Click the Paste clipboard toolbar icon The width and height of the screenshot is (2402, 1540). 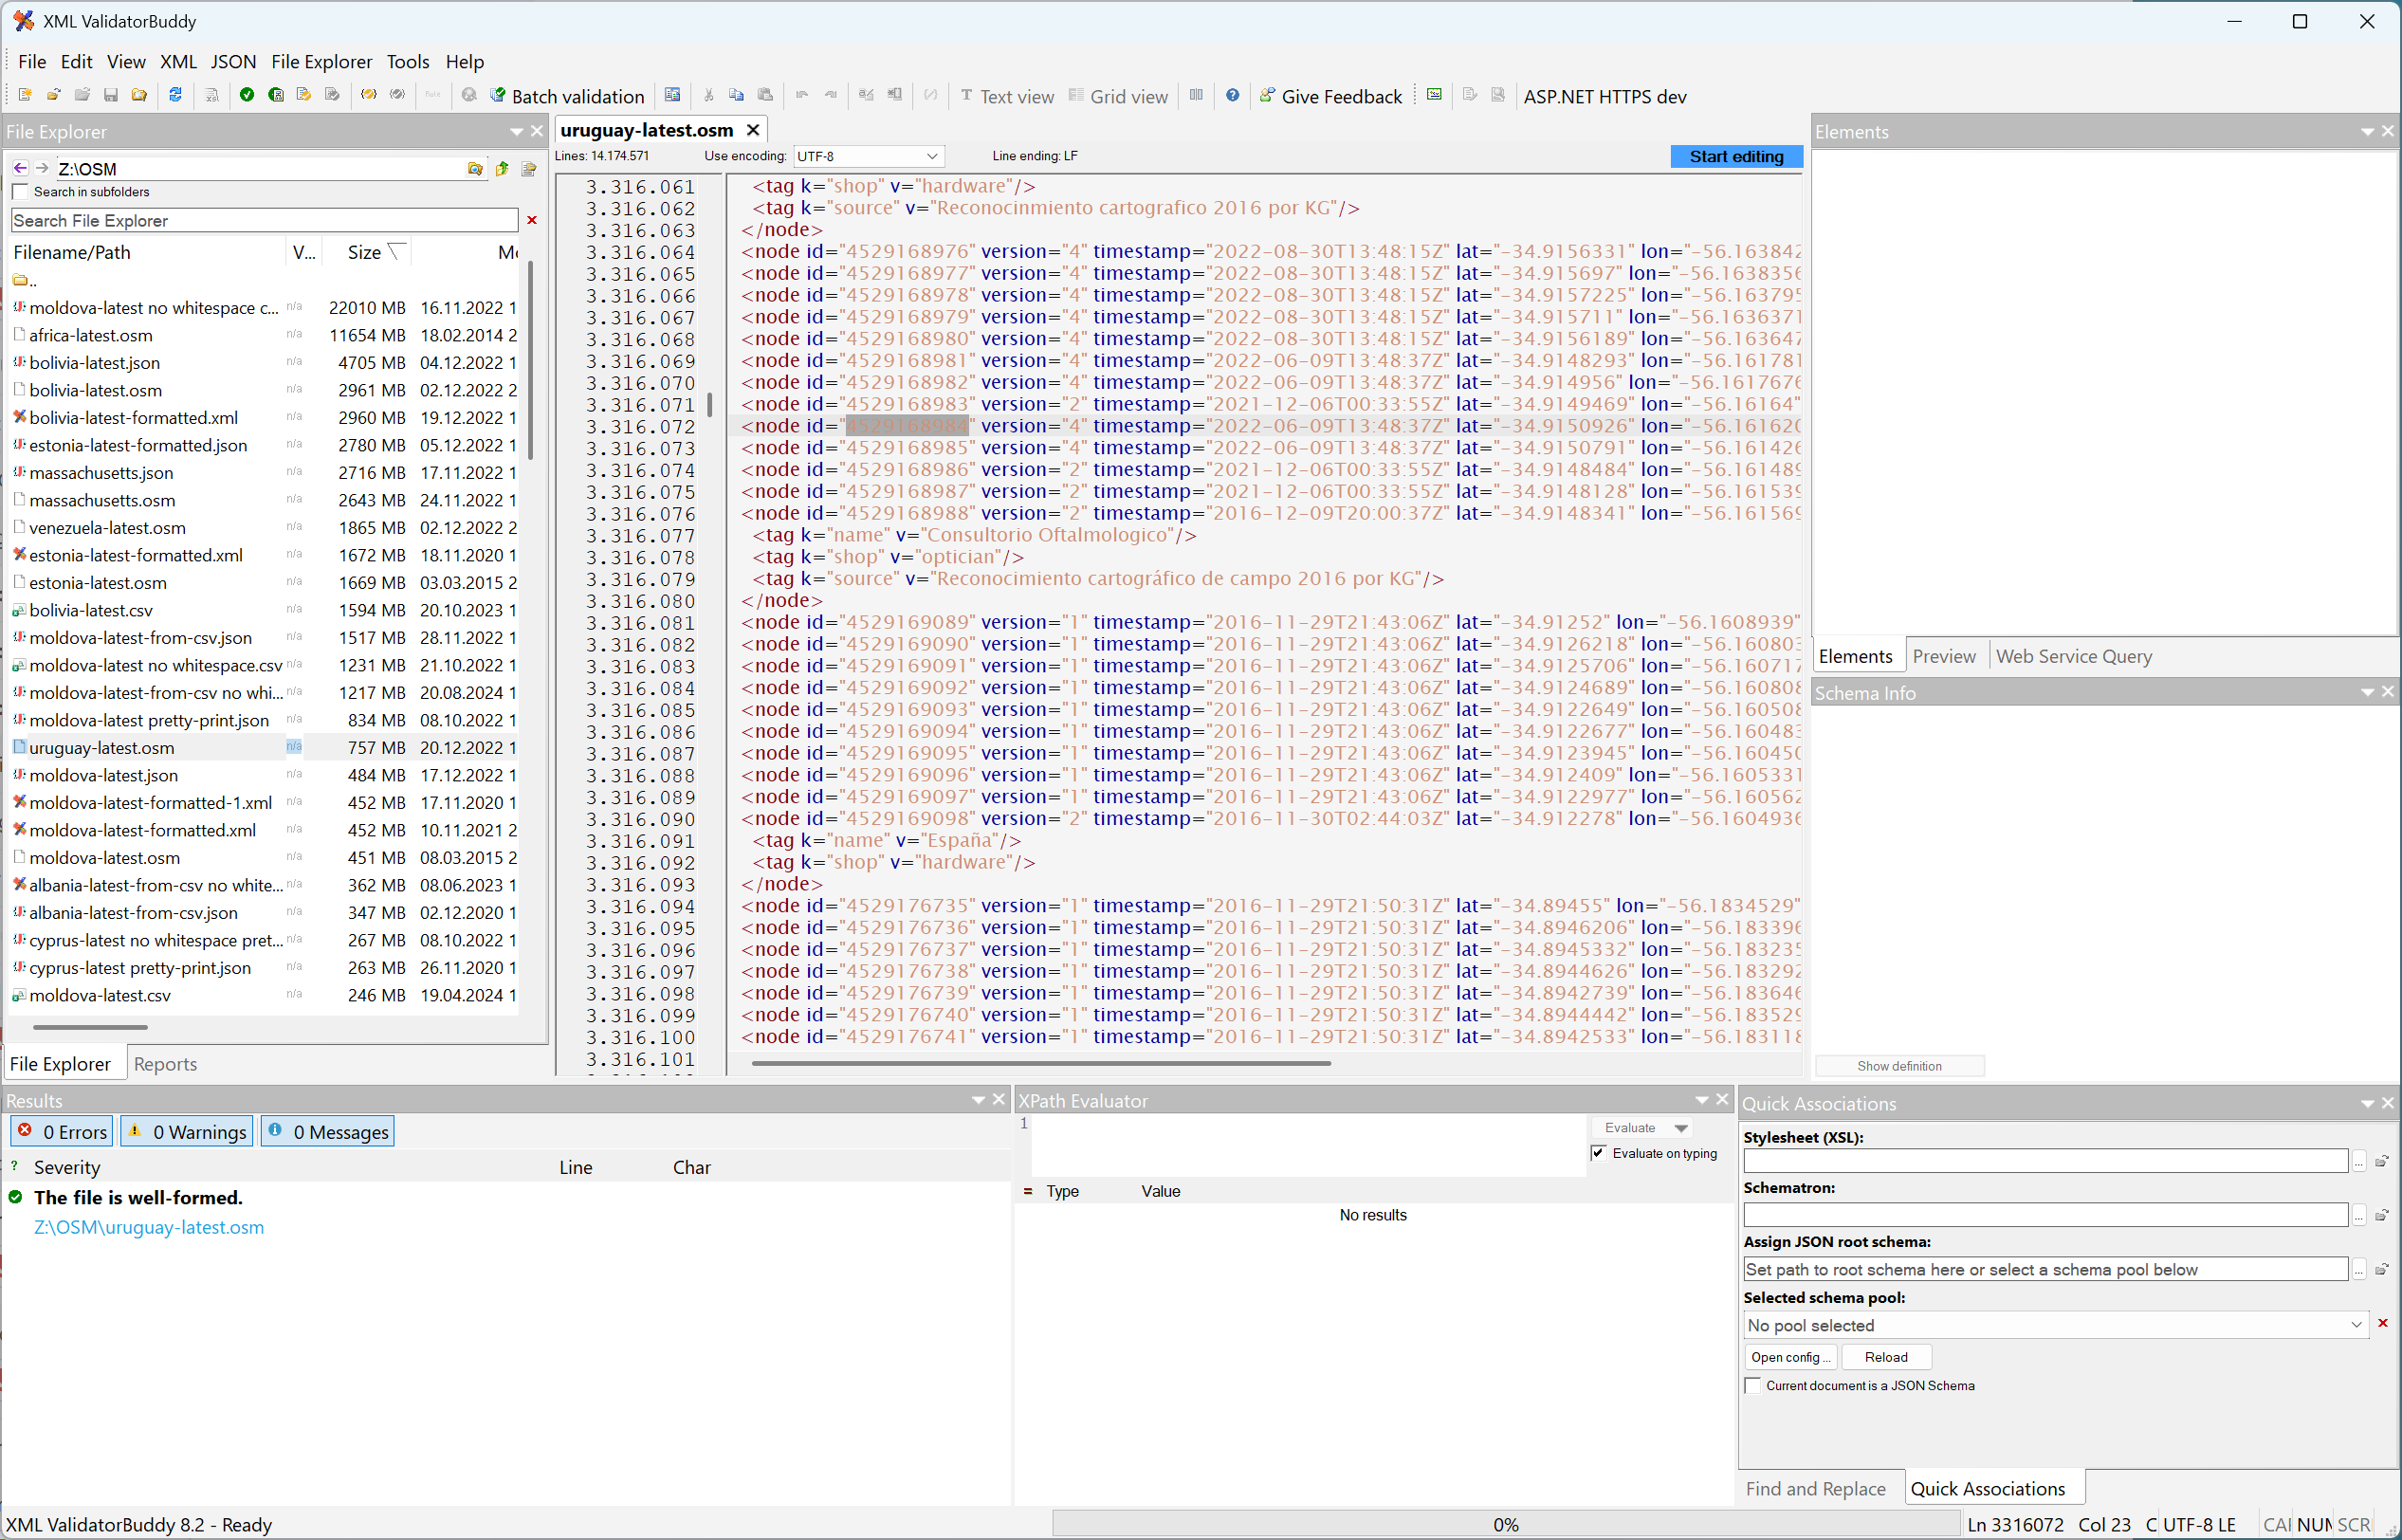[765, 95]
